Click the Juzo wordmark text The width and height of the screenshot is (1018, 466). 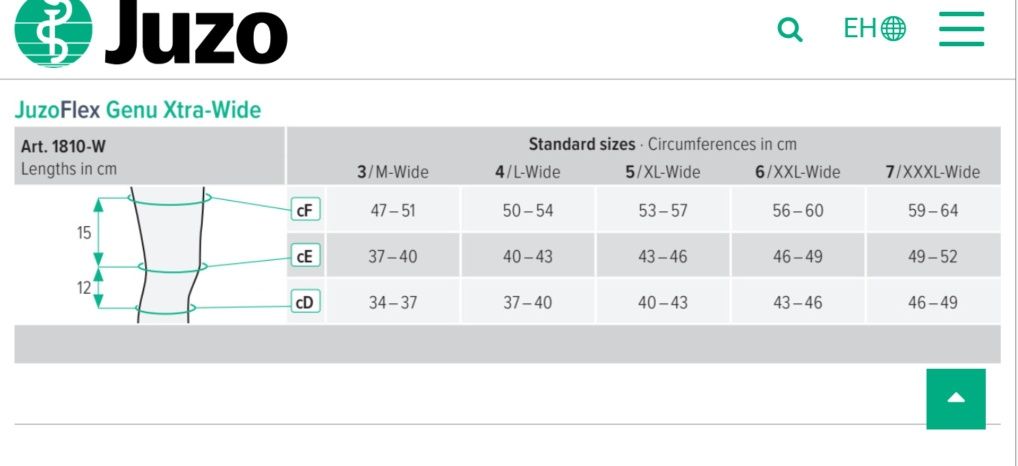196,31
